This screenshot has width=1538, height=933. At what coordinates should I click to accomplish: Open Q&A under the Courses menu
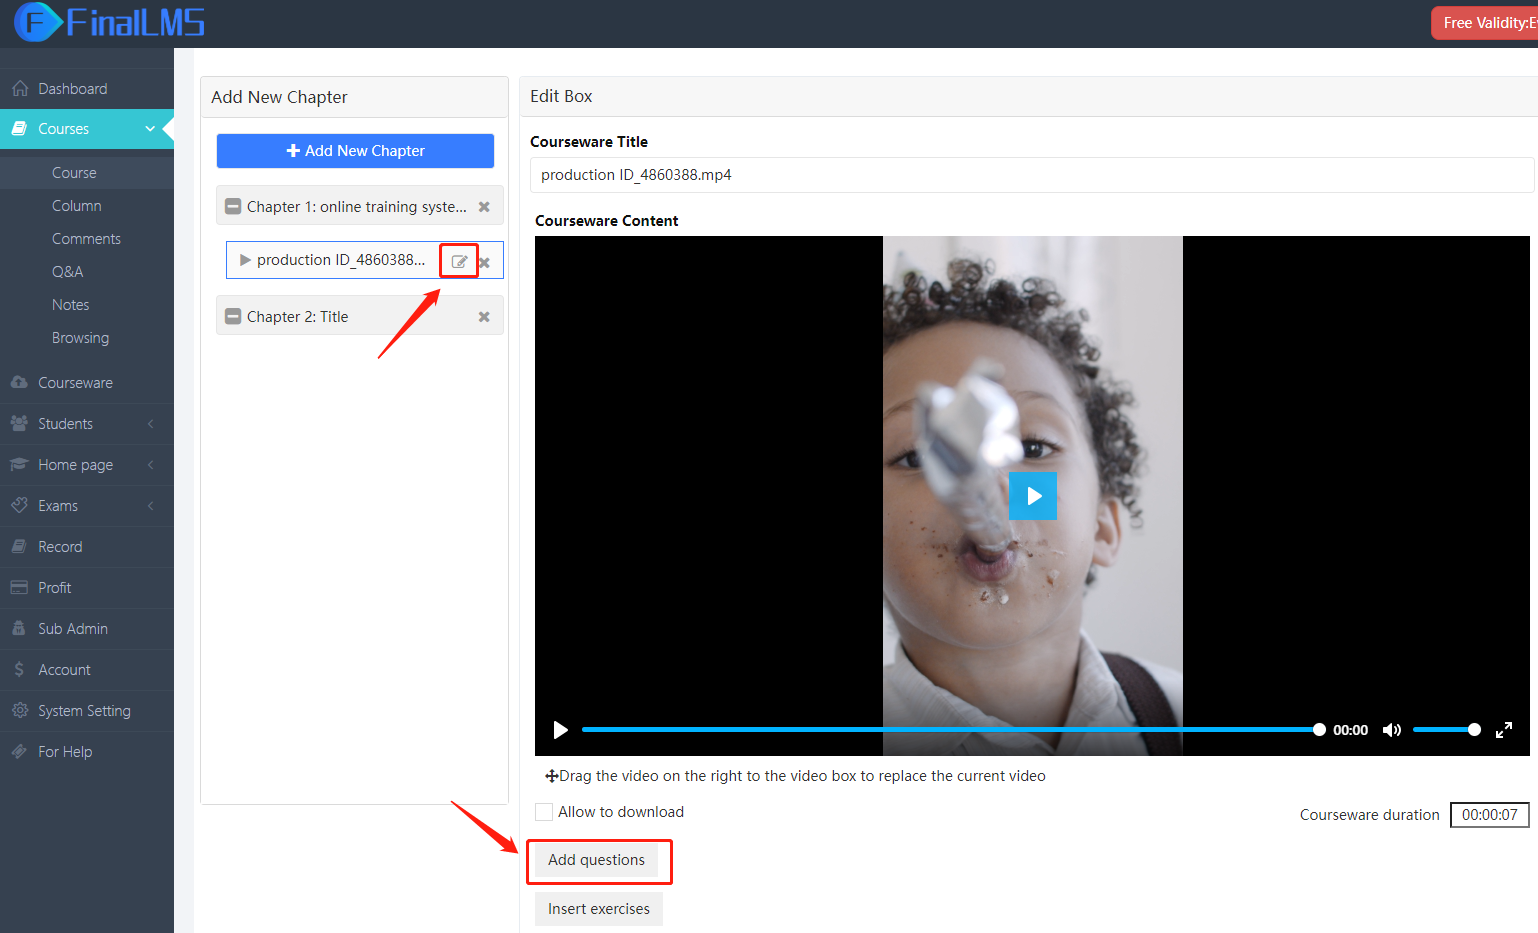67,272
